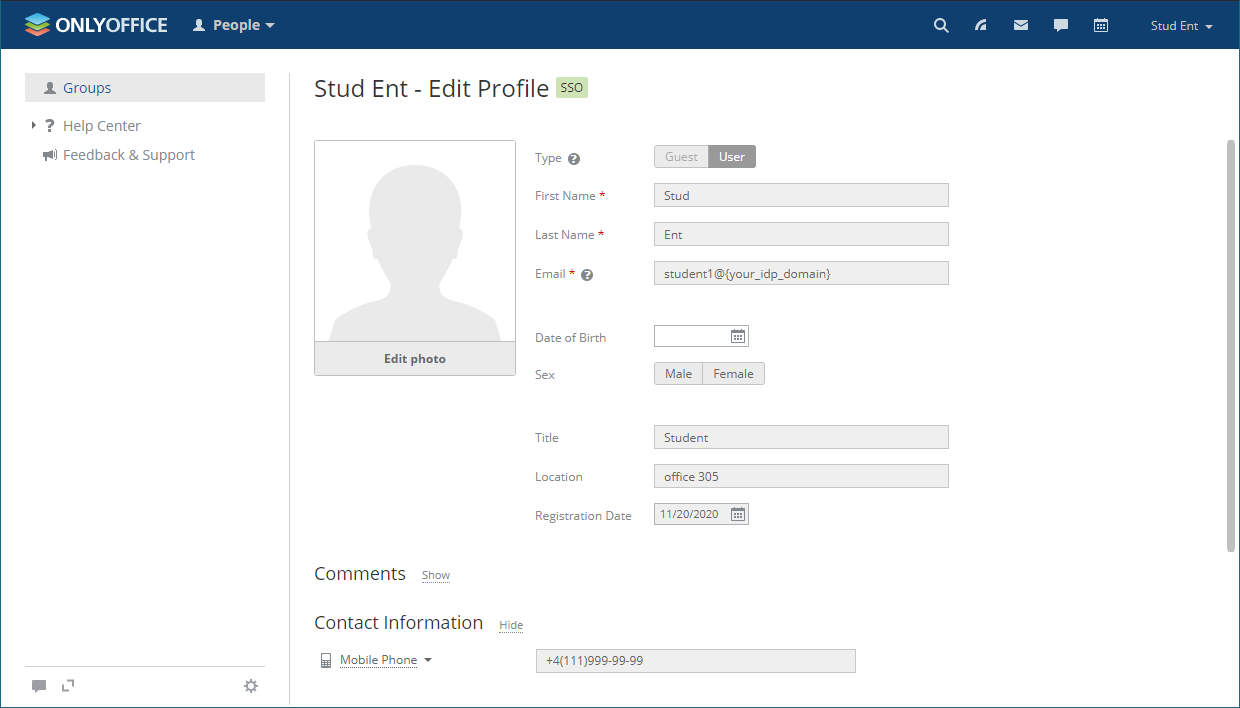This screenshot has height=708, width=1240.
Task: Open the Calendar module icon
Action: click(1101, 25)
